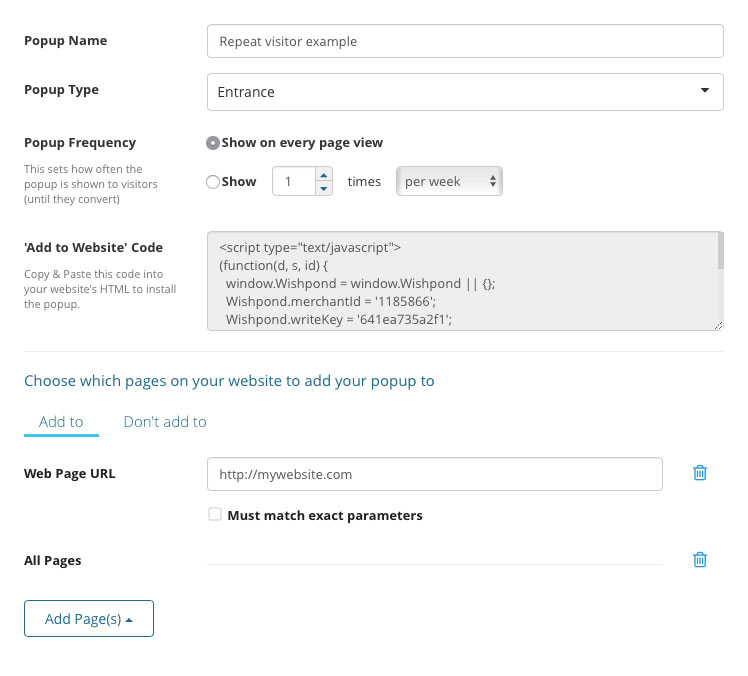The image size is (748, 676).
Task: Open the Popup Type dropdown
Action: pyautogui.click(x=464, y=92)
